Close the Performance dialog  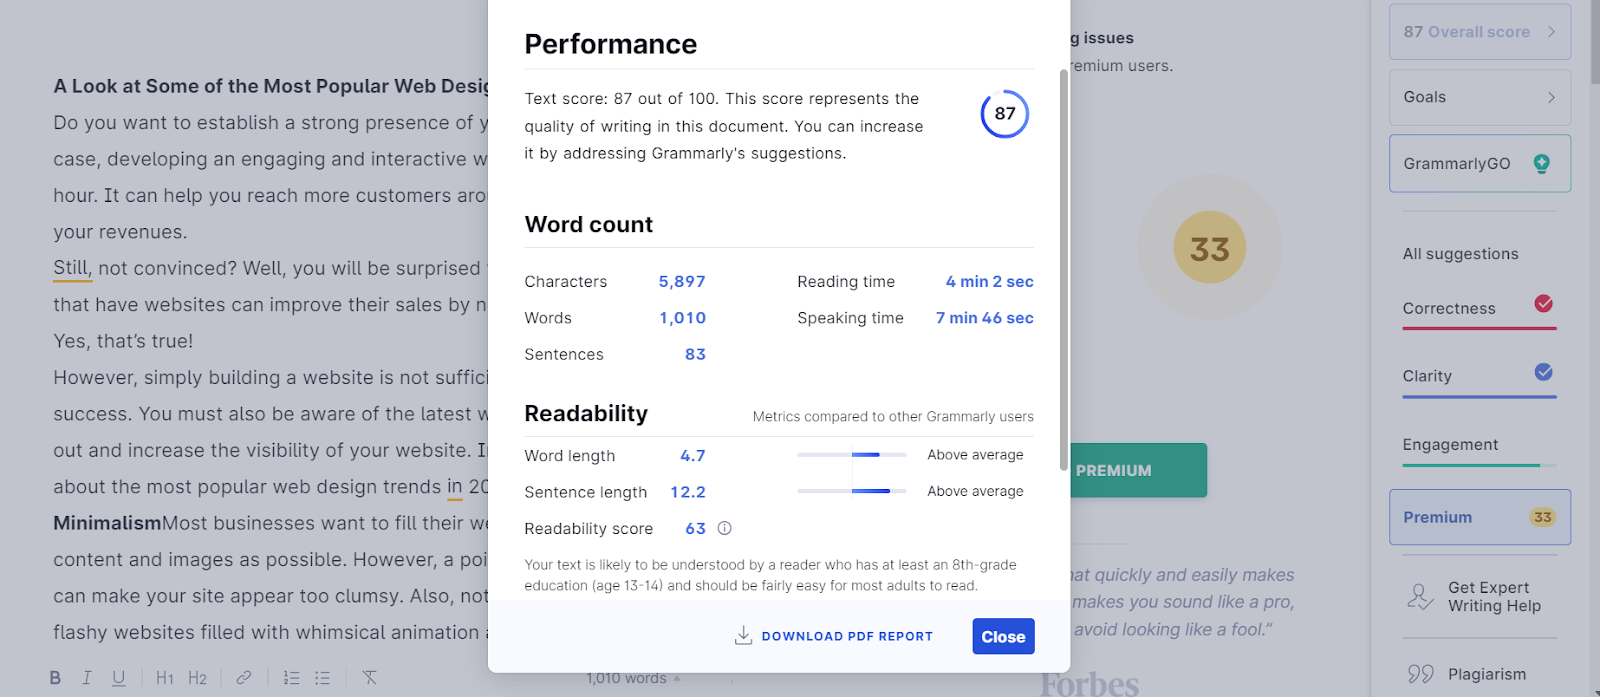point(1003,636)
